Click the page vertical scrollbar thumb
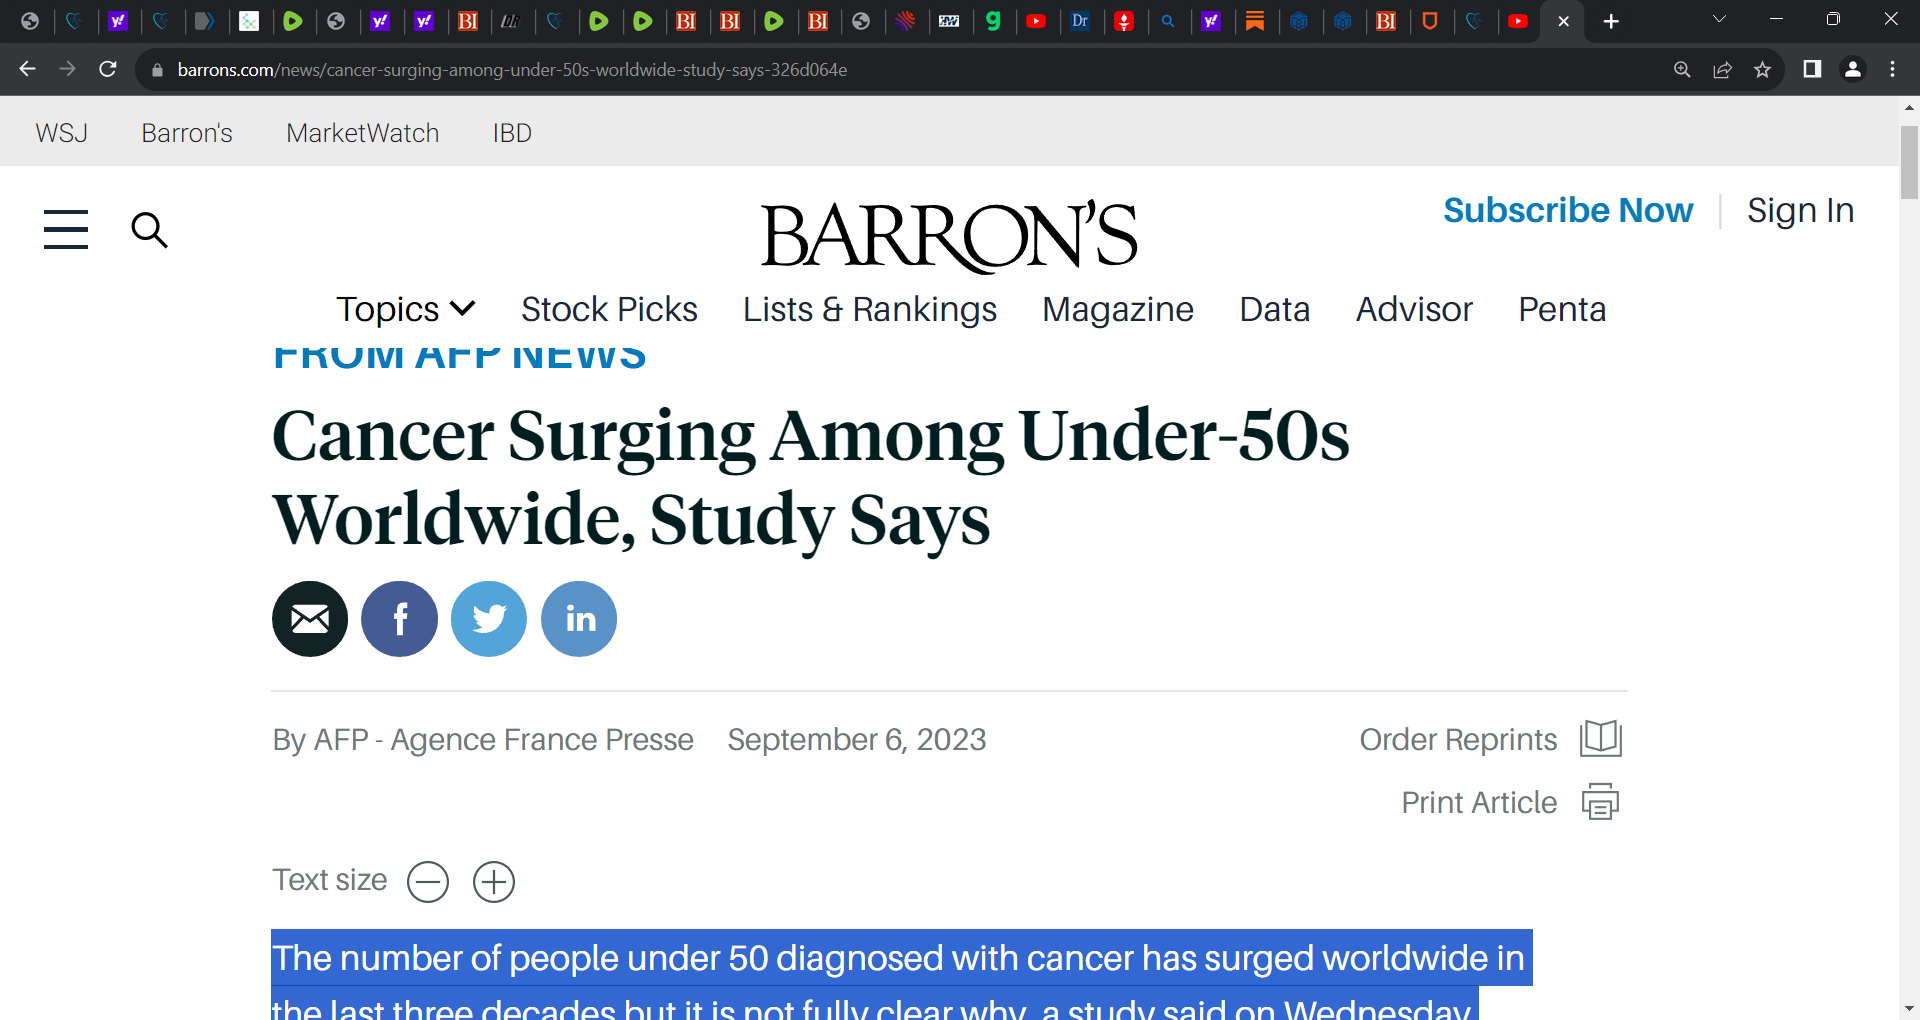Screen dimensions: 1920x1020 [1909, 163]
